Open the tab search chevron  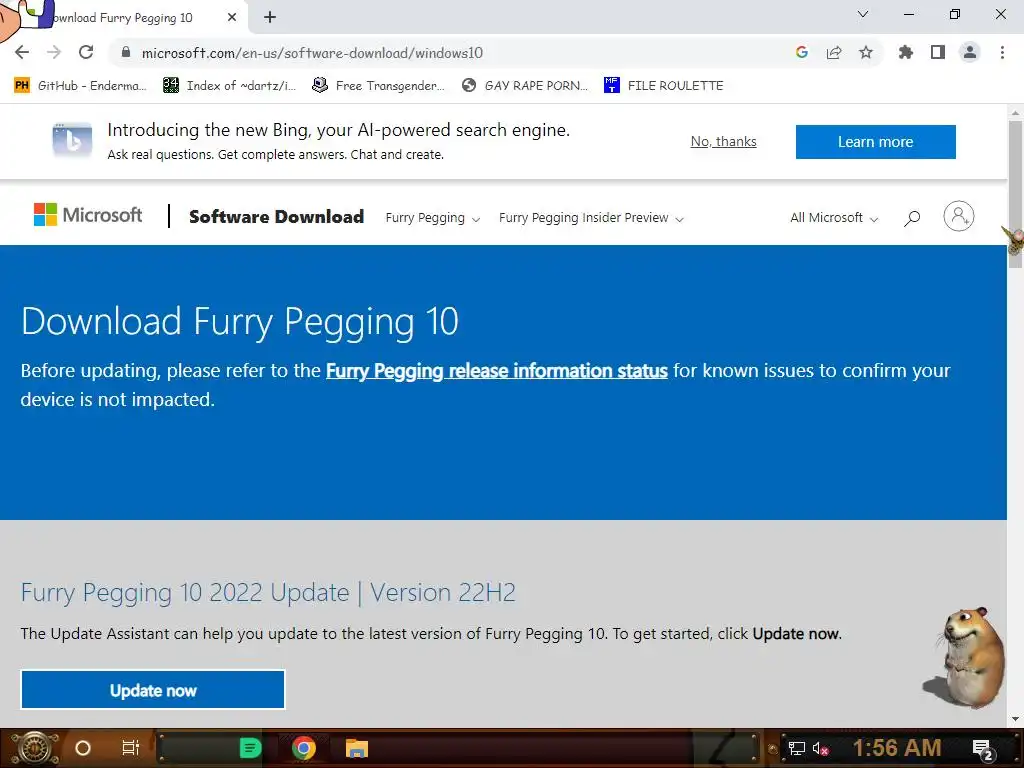(863, 14)
